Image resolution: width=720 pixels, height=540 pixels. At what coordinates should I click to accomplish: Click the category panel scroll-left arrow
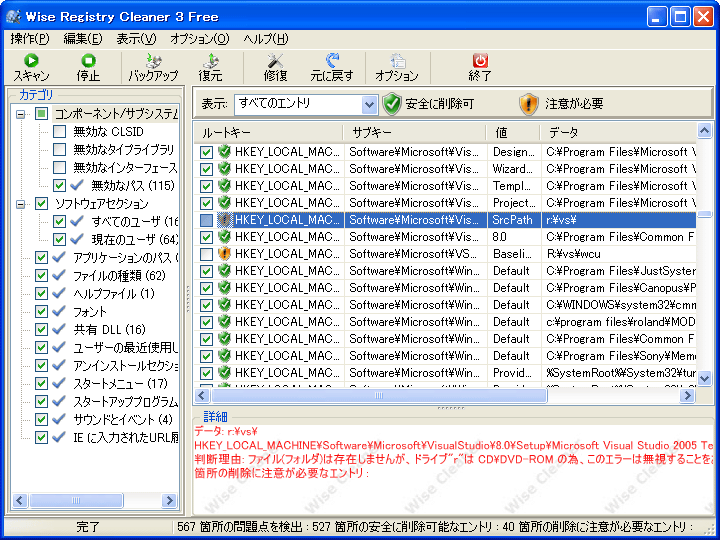pyautogui.click(x=20, y=500)
